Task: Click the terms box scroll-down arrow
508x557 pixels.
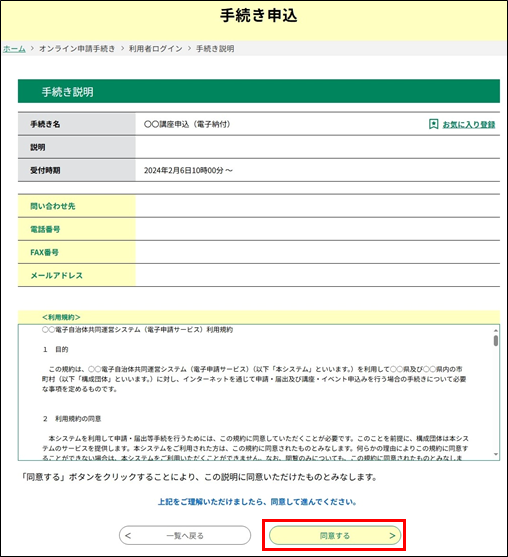Action: [x=496, y=454]
